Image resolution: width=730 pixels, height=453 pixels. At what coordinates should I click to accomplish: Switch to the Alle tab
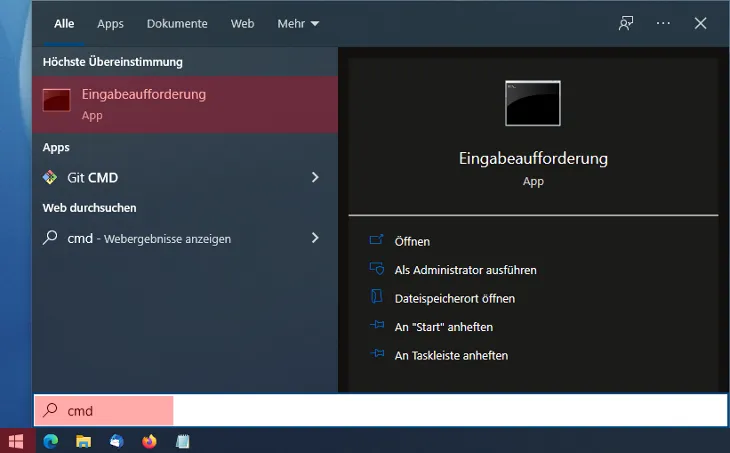[64, 24]
